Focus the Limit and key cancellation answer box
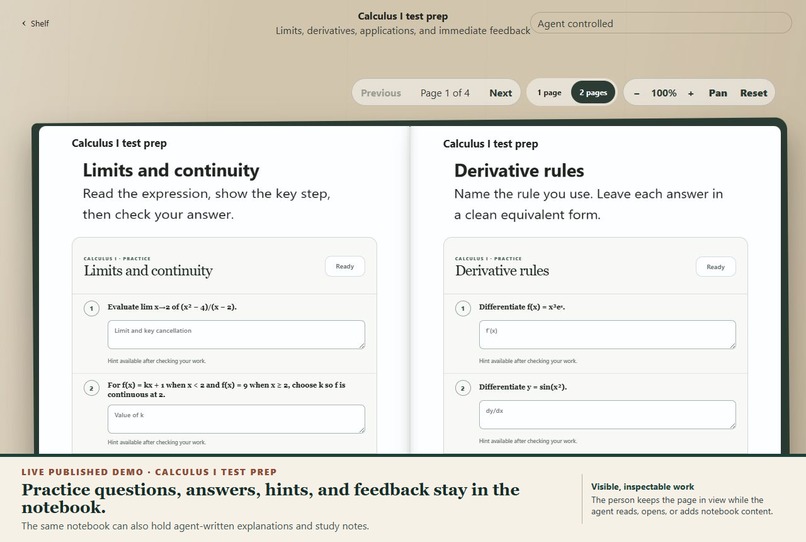This screenshot has width=806, height=542. pyautogui.click(x=236, y=335)
